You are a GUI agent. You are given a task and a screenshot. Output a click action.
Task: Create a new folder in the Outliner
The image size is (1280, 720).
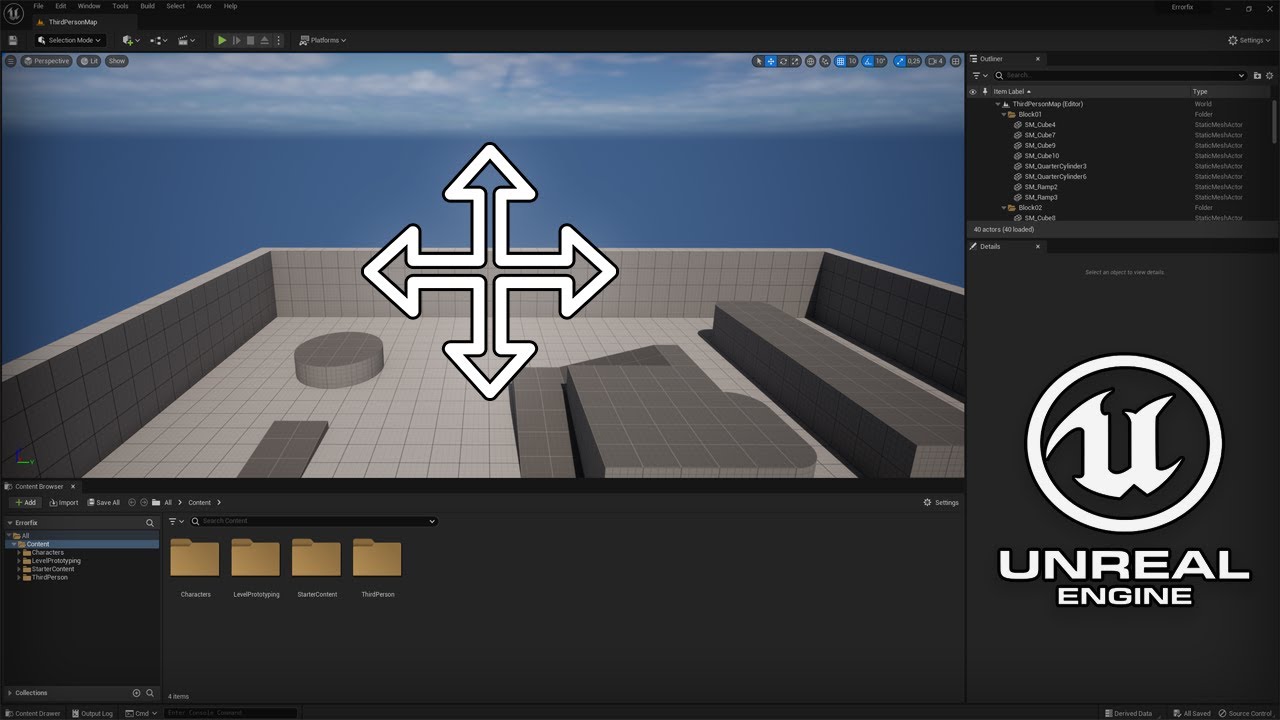(1256, 75)
